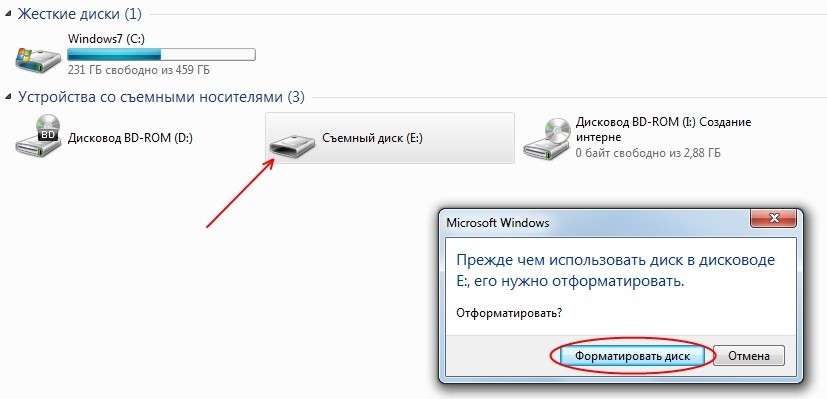Click the Дисковод BD-ROM (D:) label
Screen dimensions: 827x399
130,138
